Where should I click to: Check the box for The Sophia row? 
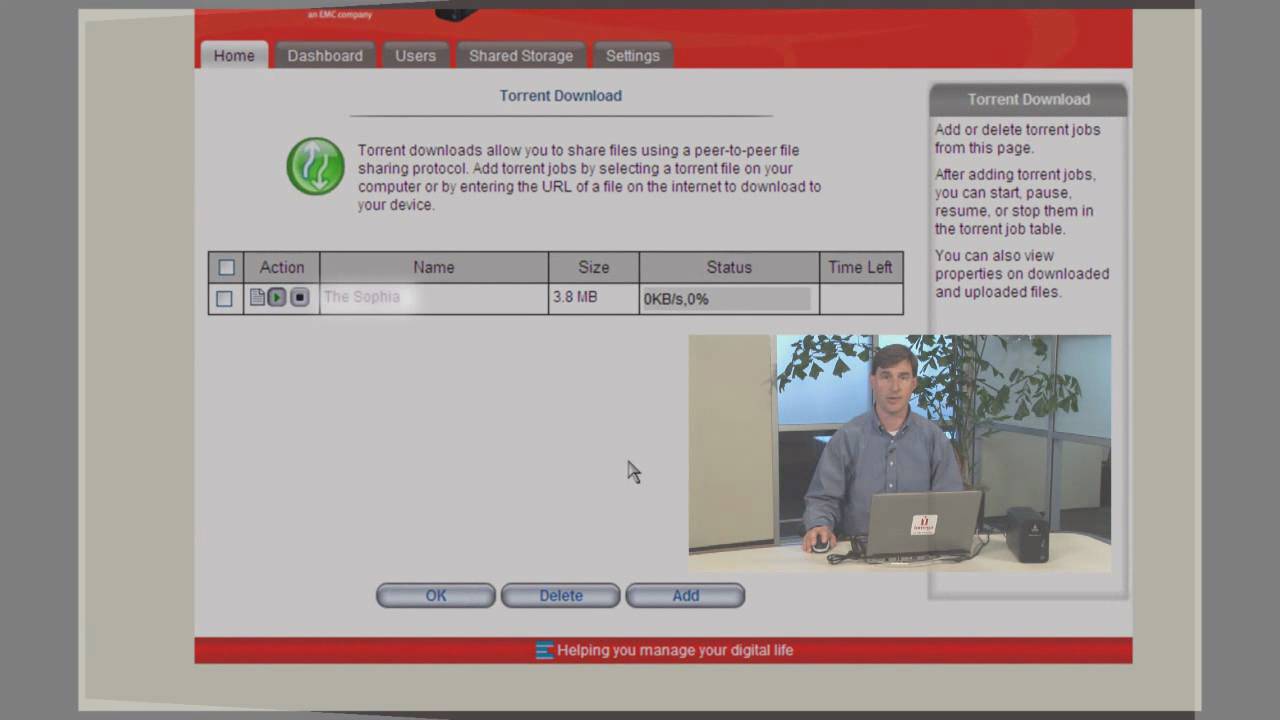click(x=224, y=298)
